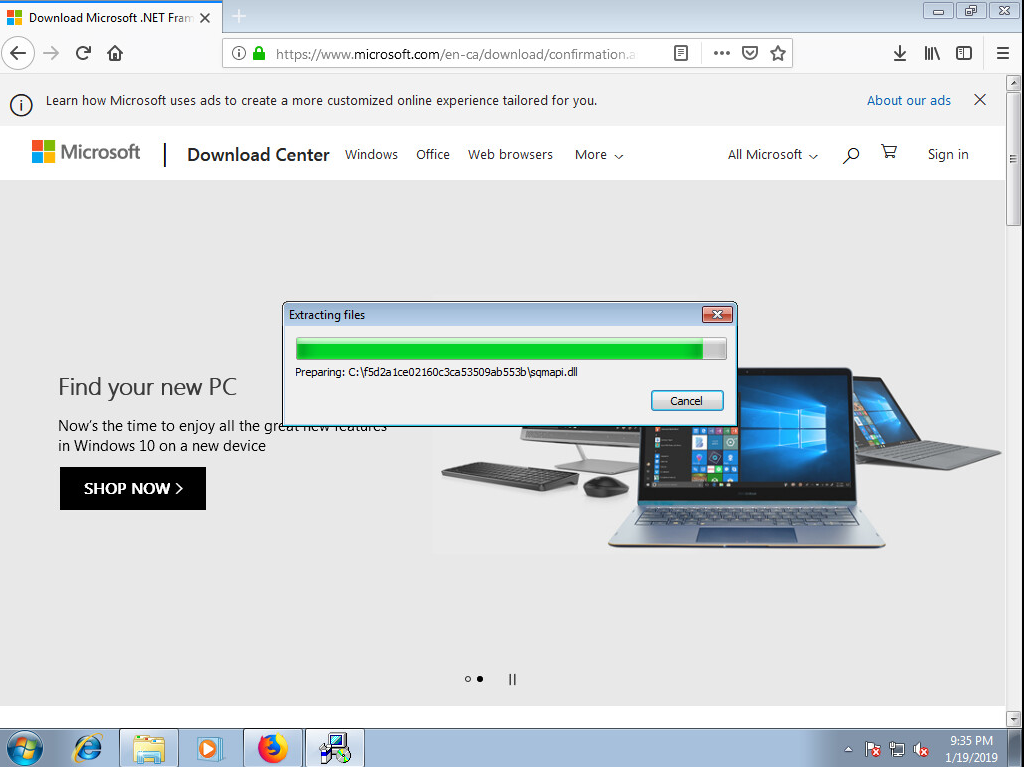The image size is (1024, 767).
Task: Open the Firefox home page
Action: coord(115,54)
